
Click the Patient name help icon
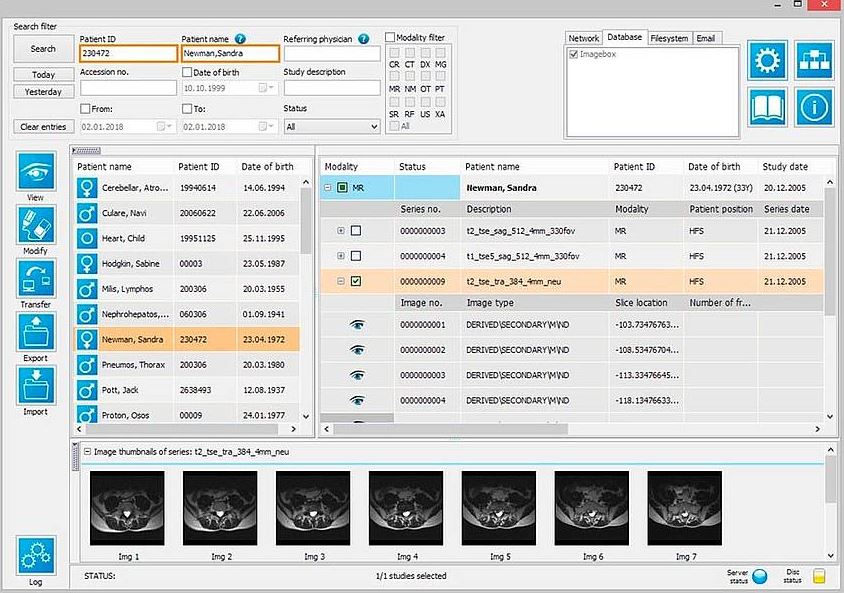click(x=240, y=39)
